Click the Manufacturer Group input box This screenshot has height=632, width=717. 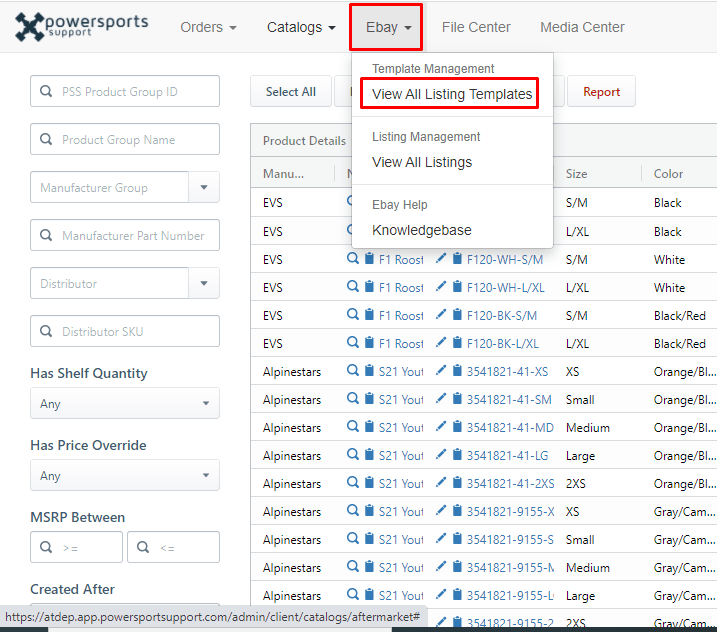point(109,187)
